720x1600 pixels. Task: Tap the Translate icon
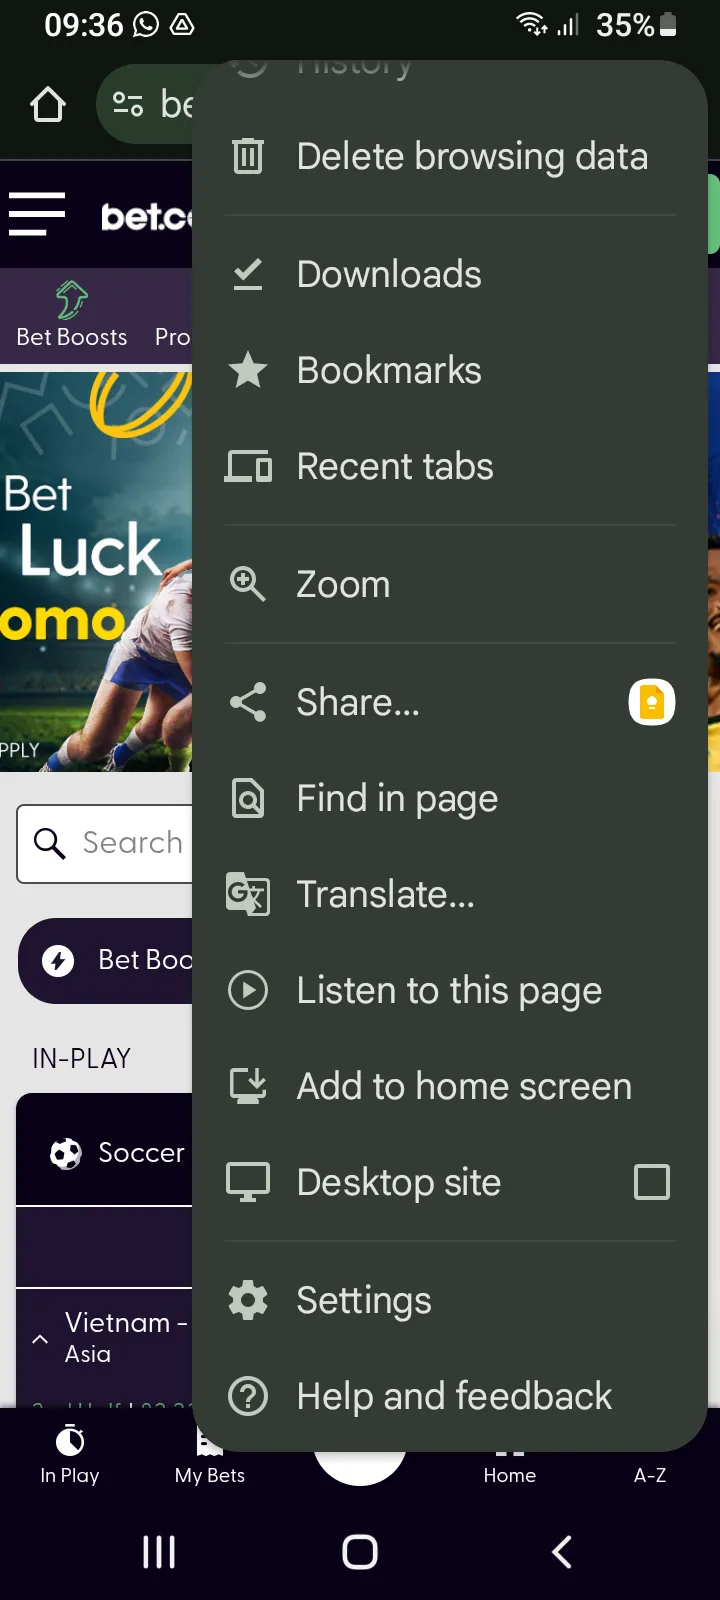[248, 894]
